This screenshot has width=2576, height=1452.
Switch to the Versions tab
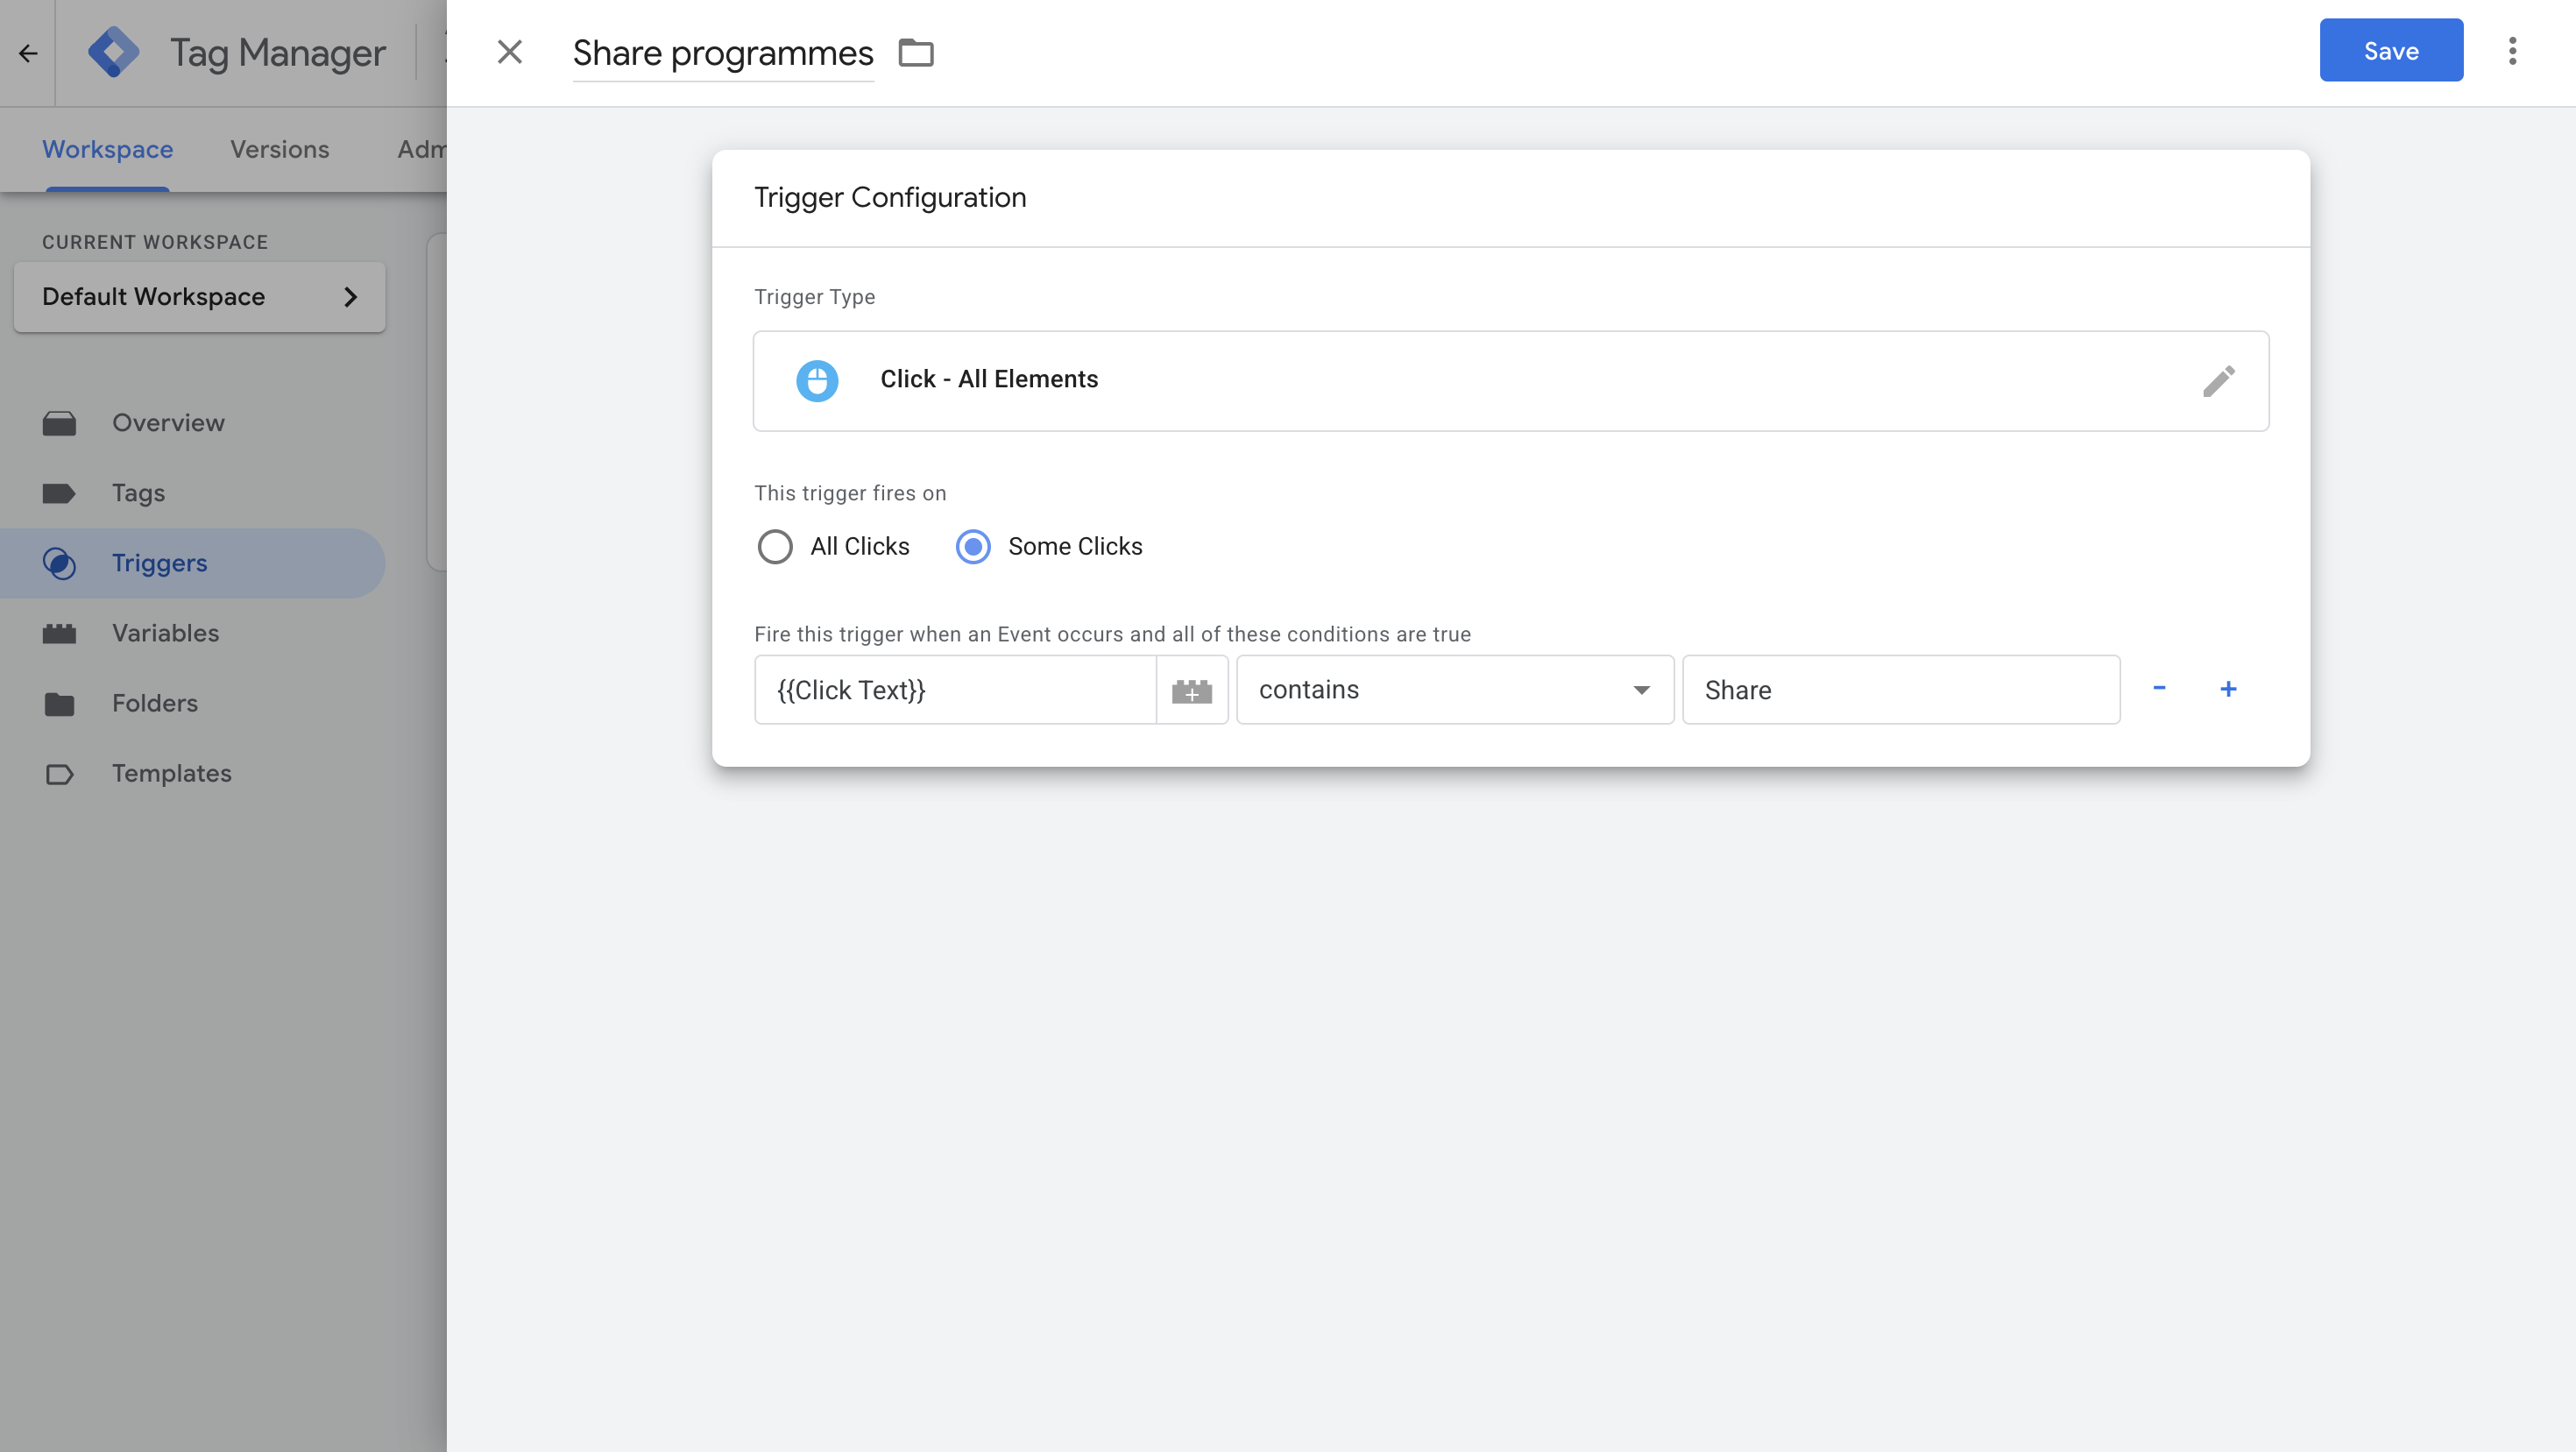pos(279,149)
